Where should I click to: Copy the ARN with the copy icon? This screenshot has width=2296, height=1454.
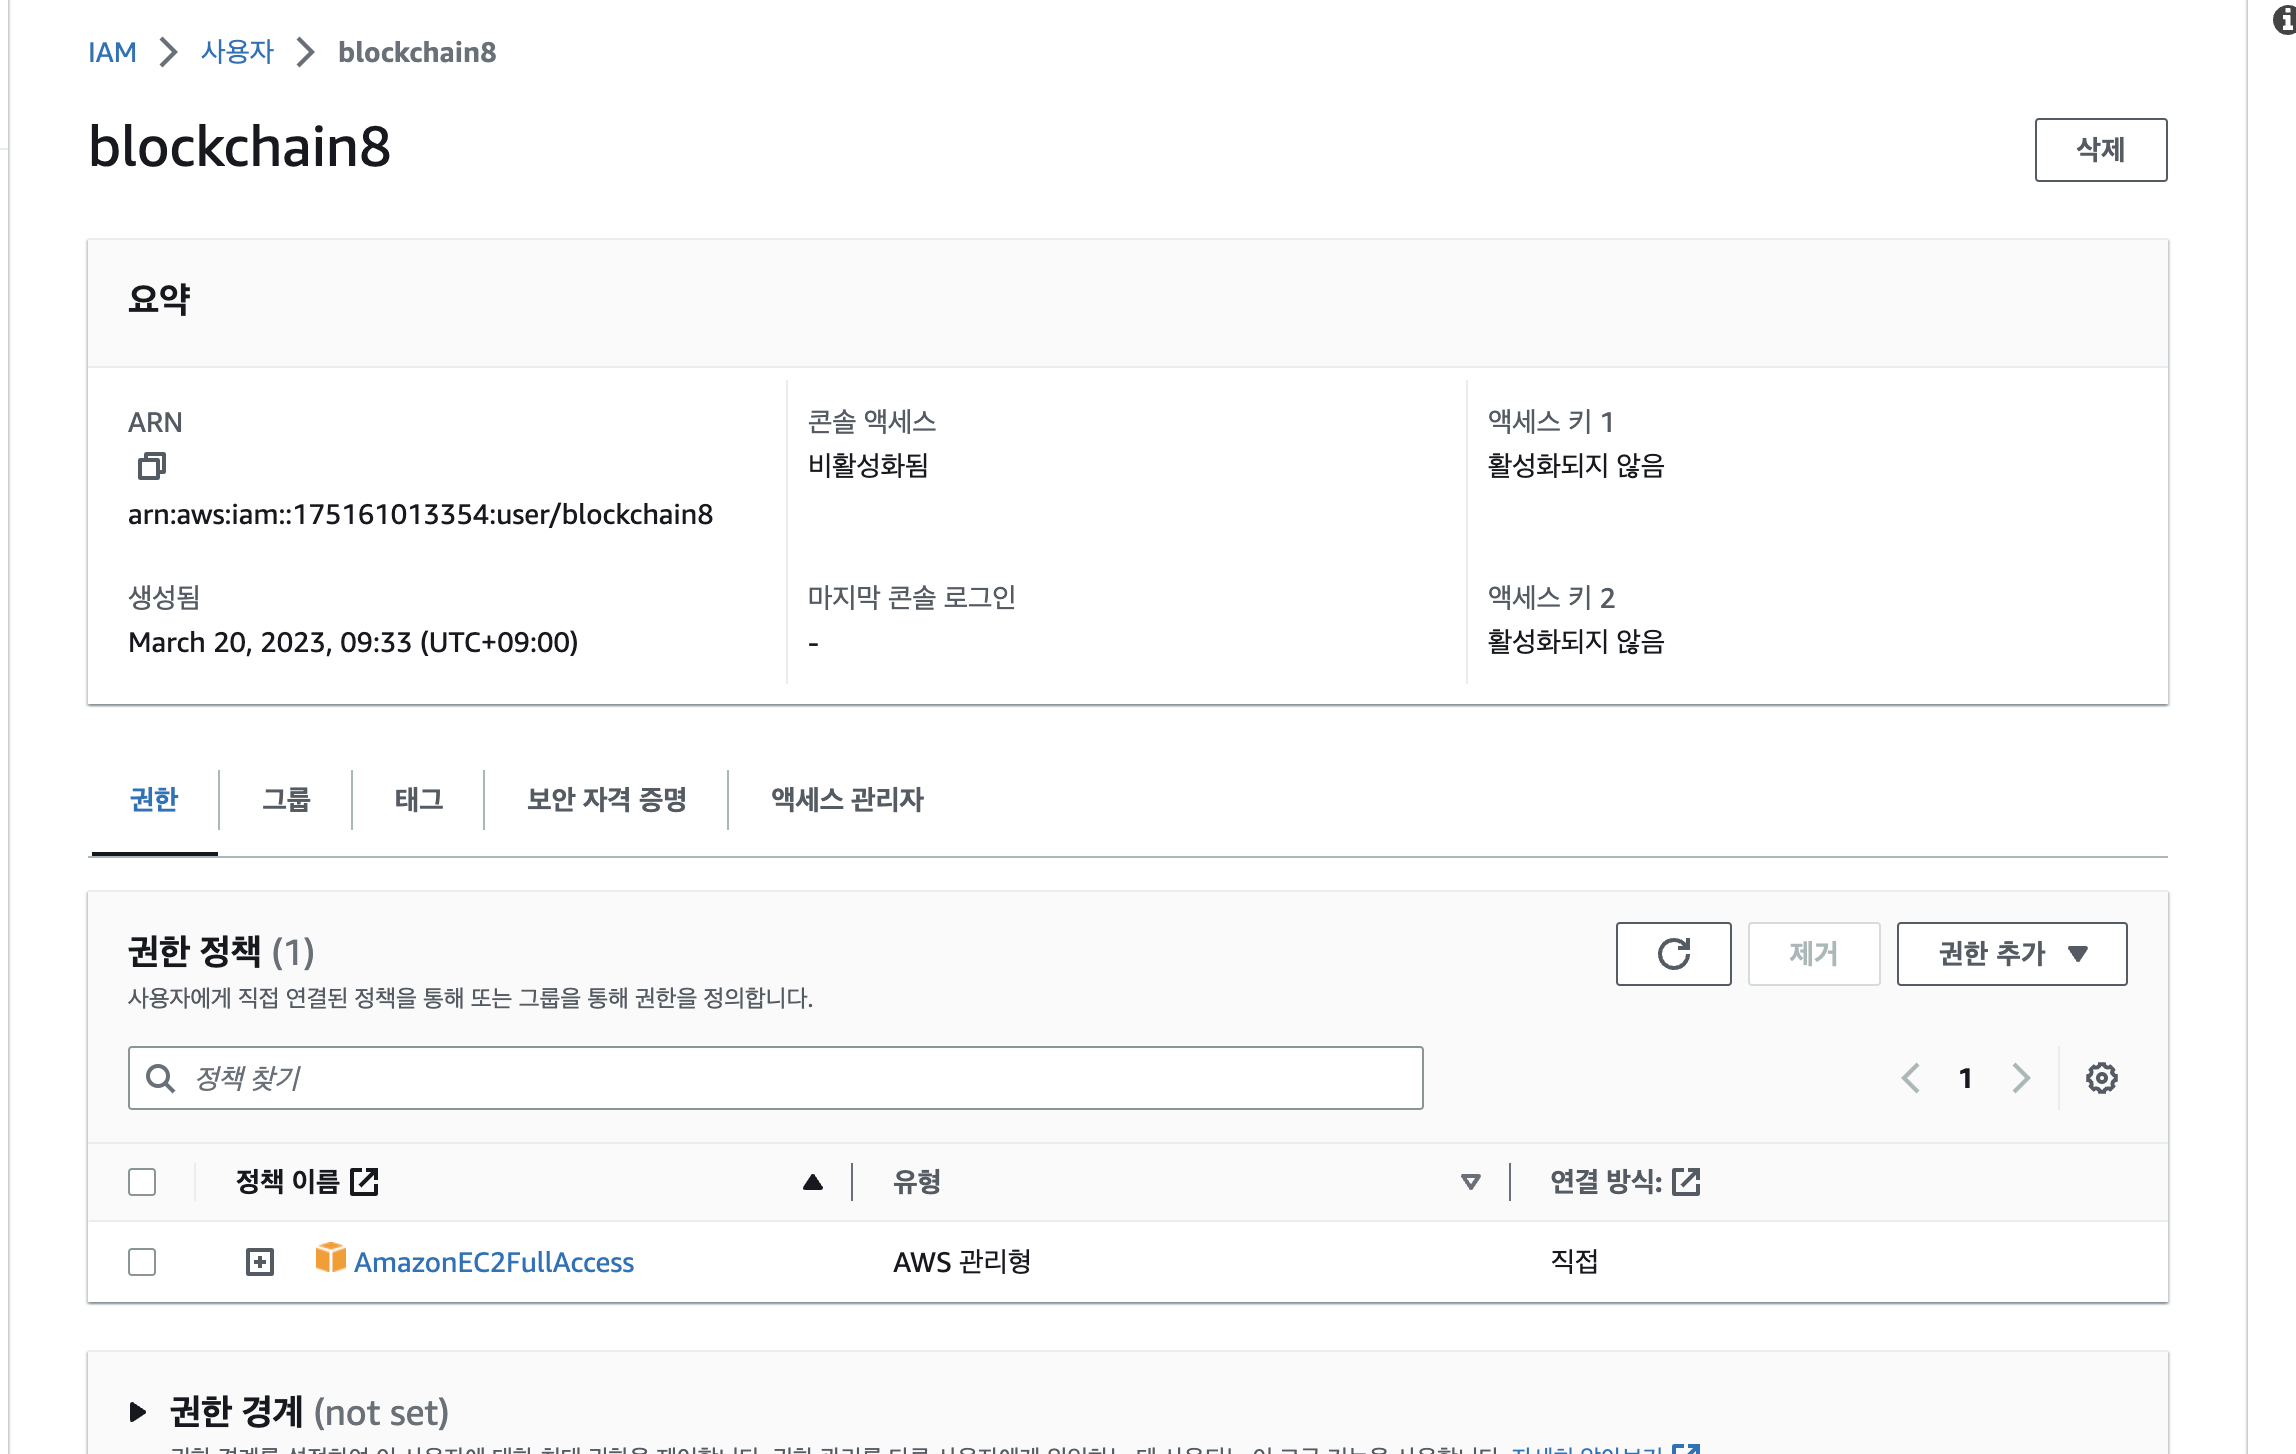[x=151, y=466]
